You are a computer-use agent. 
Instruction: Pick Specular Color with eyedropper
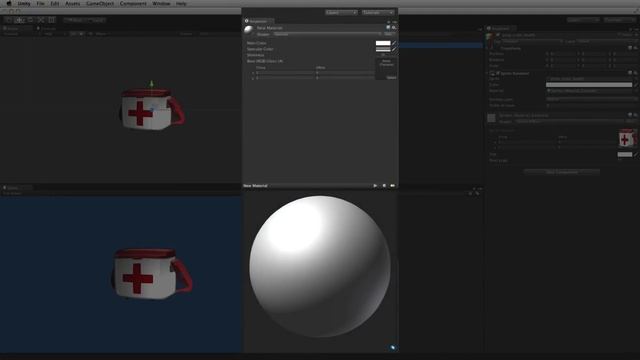(x=394, y=49)
